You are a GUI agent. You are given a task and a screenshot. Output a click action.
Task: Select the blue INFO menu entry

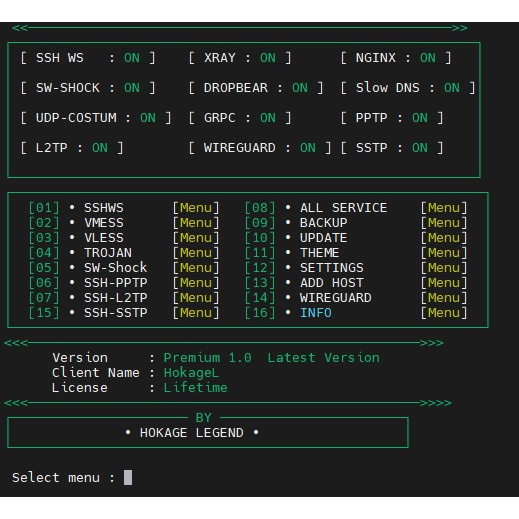pos(316,313)
